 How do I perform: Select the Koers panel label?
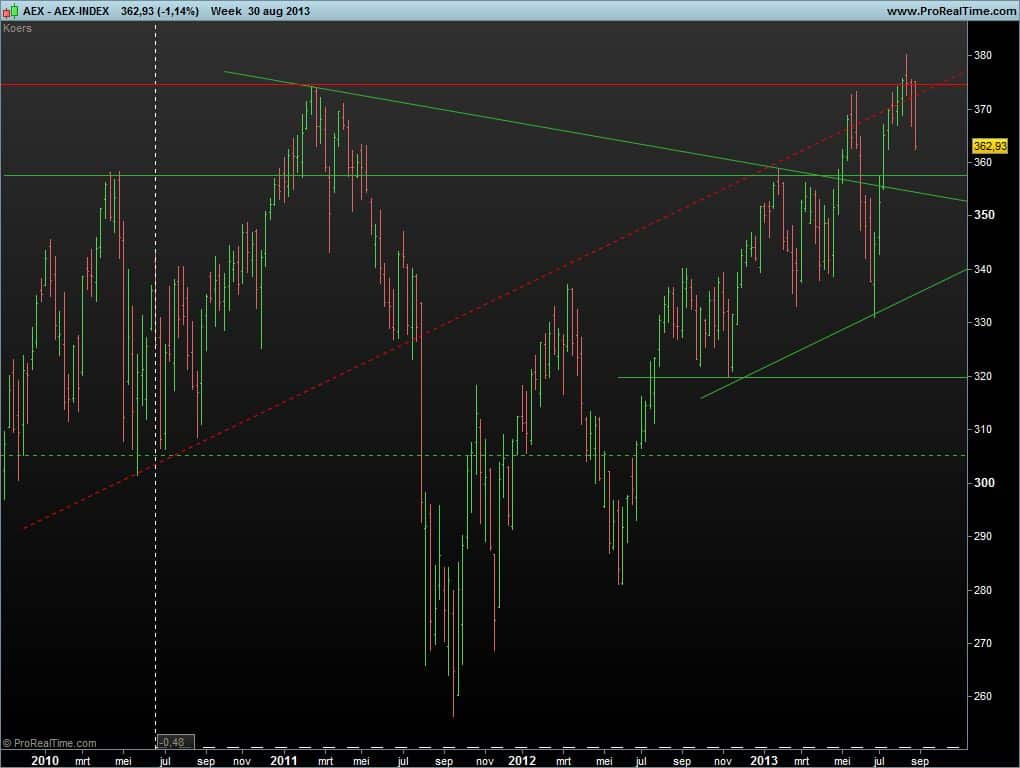pos(17,28)
